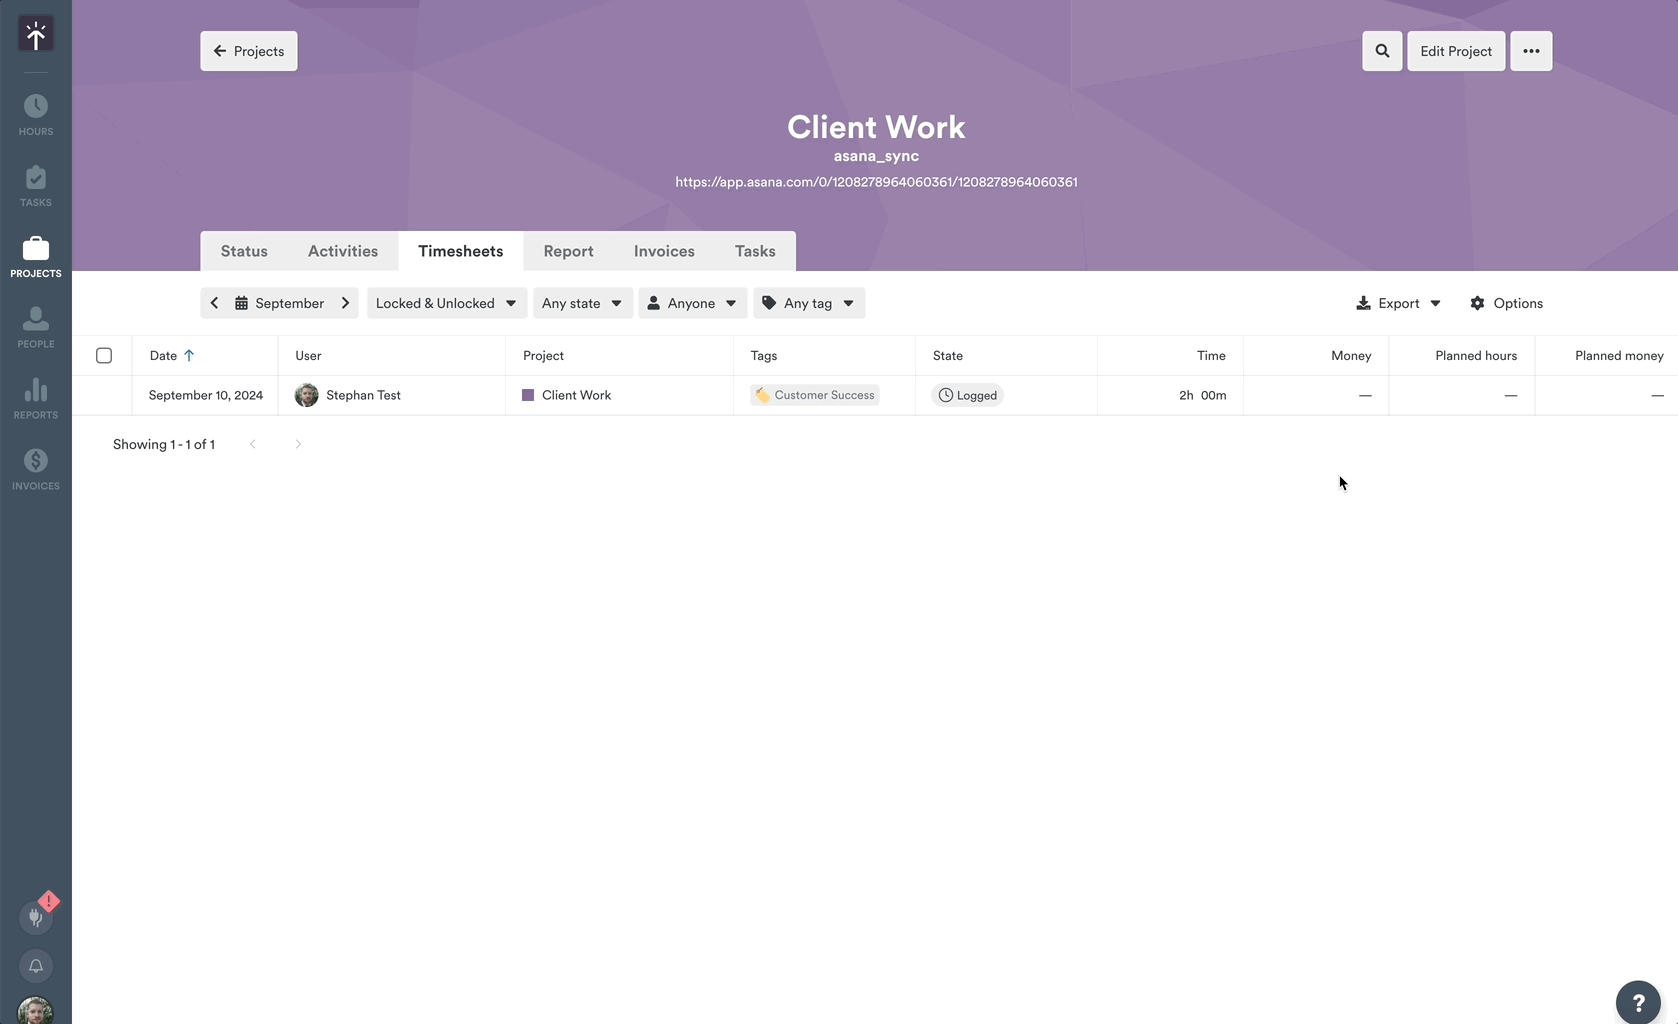
Task: Open the help question mark button
Action: [1638, 1002]
